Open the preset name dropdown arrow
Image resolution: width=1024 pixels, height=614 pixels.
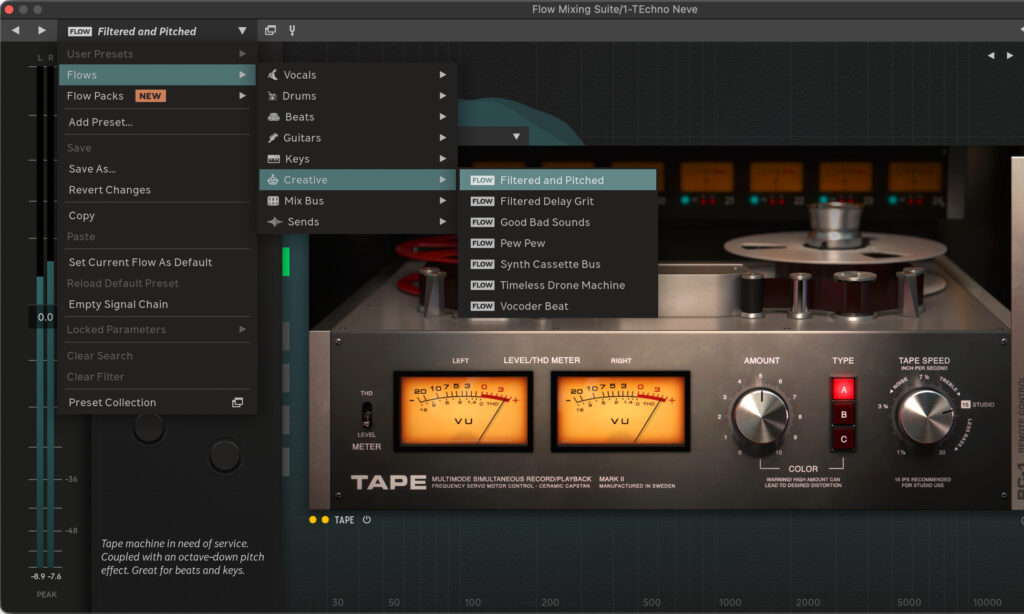coord(242,31)
